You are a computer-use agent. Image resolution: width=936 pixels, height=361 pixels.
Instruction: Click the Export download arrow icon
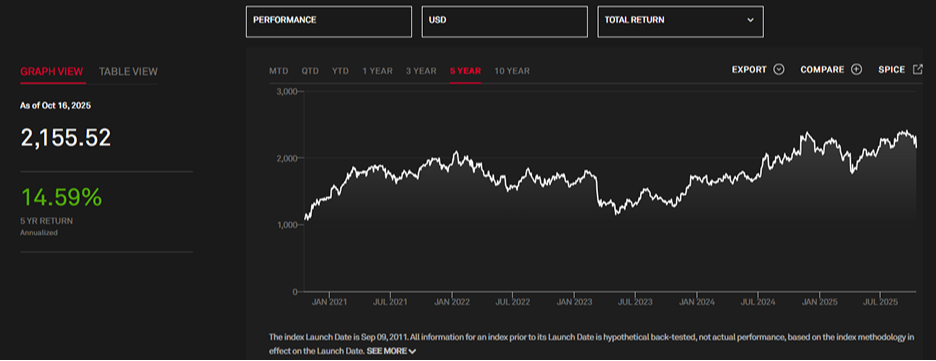(778, 70)
